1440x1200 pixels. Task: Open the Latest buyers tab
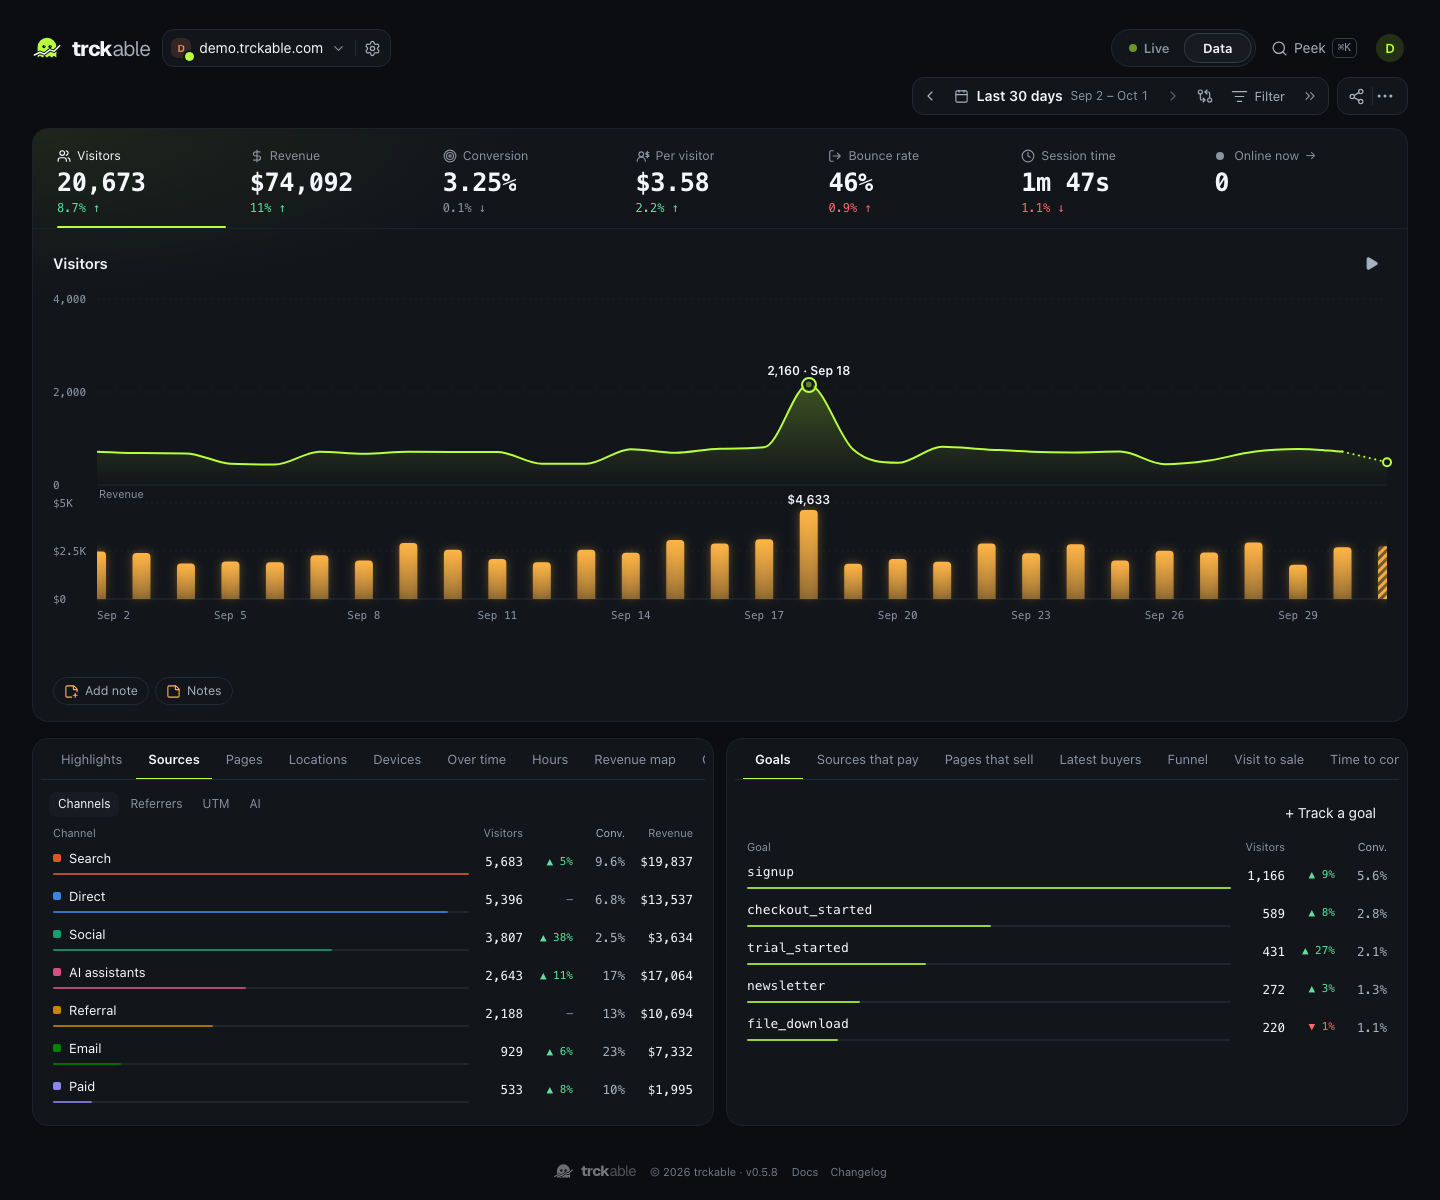tap(1100, 760)
